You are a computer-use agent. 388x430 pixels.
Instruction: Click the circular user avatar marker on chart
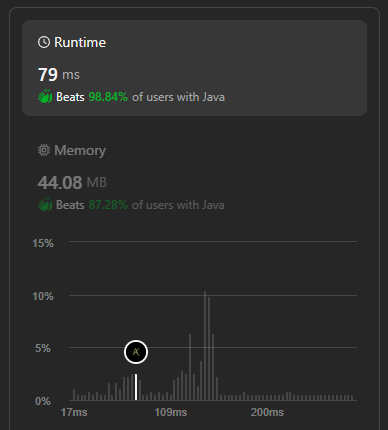136,352
